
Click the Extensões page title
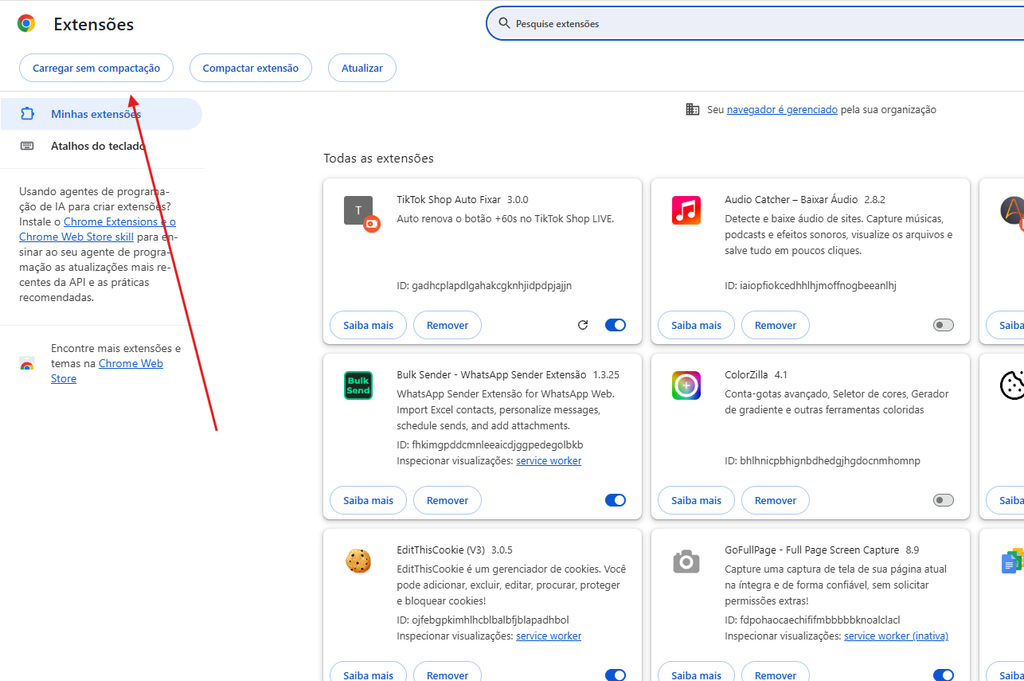(x=93, y=24)
